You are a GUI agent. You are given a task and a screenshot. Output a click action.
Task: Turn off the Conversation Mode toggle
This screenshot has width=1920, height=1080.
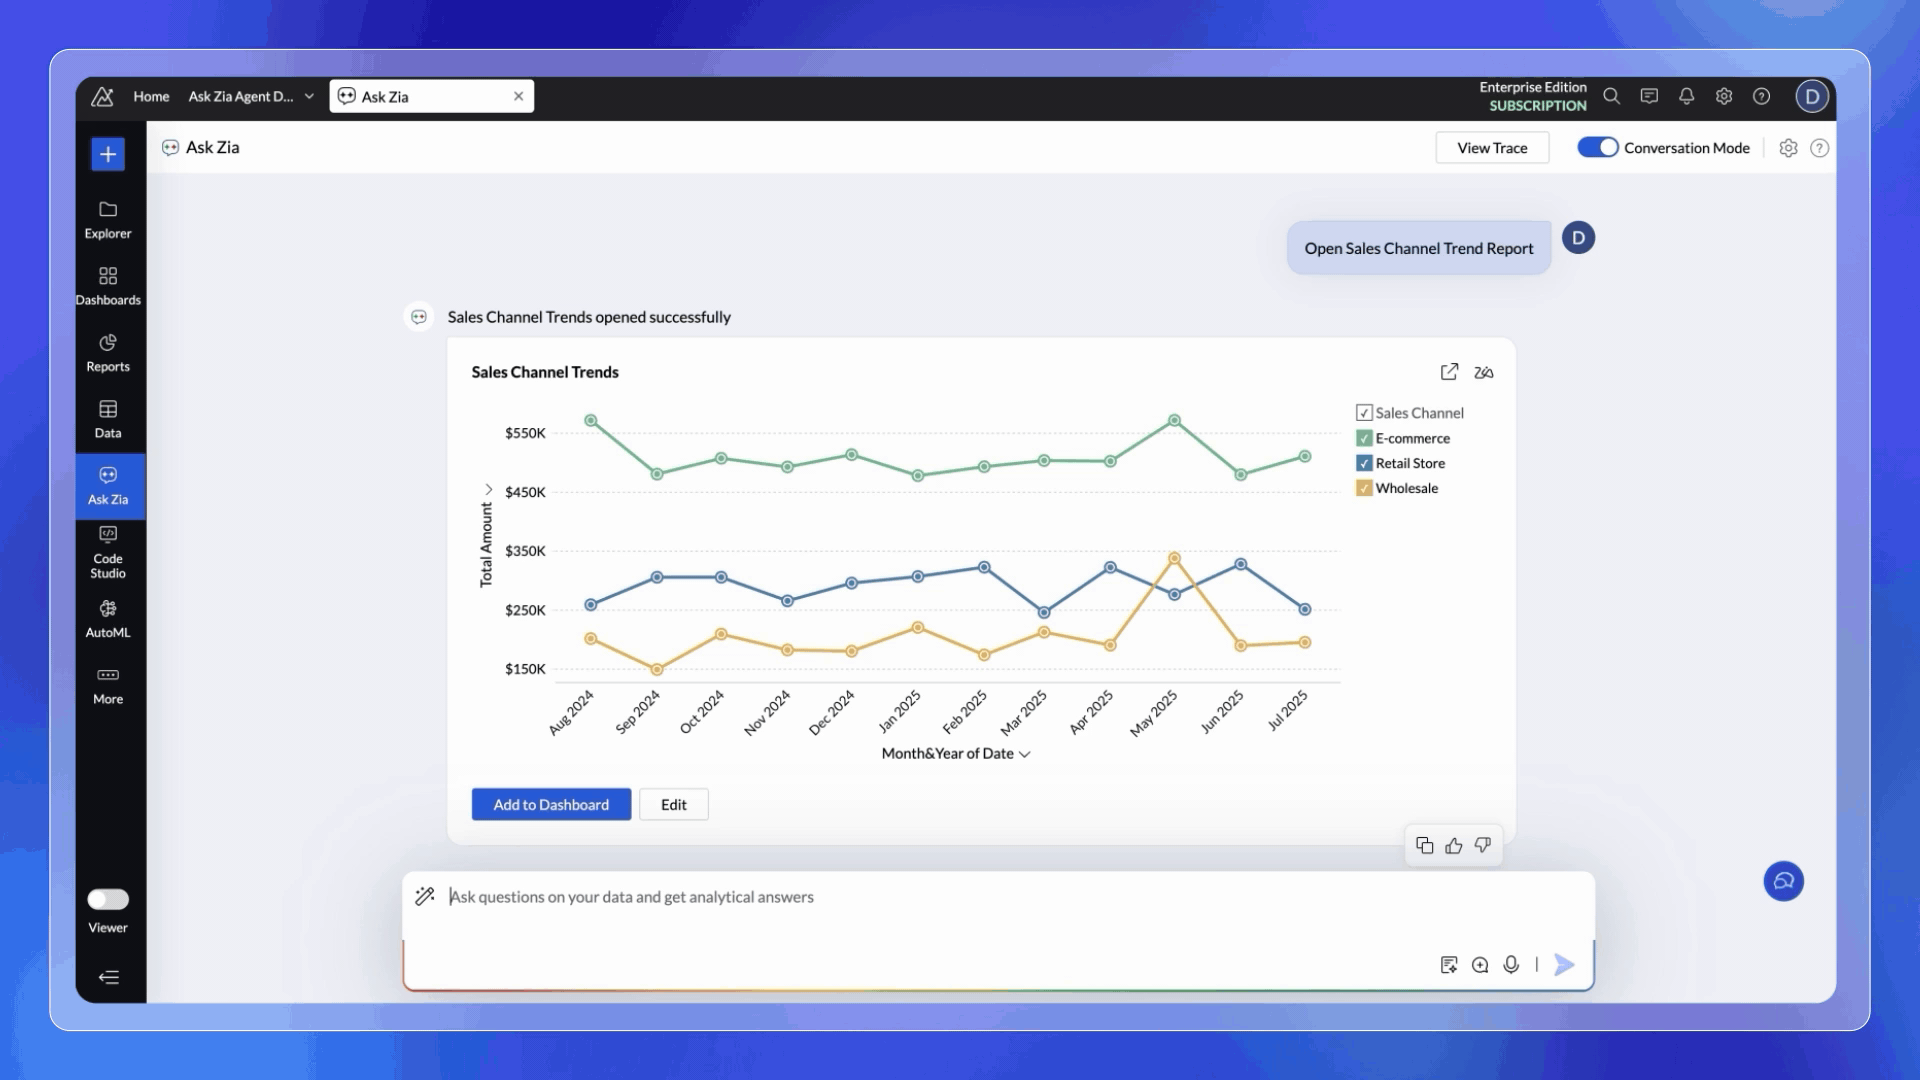(1597, 148)
